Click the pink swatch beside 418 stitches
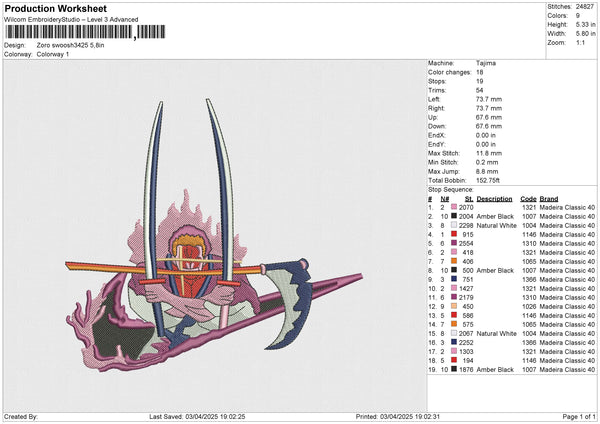600x424 pixels. coord(454,252)
